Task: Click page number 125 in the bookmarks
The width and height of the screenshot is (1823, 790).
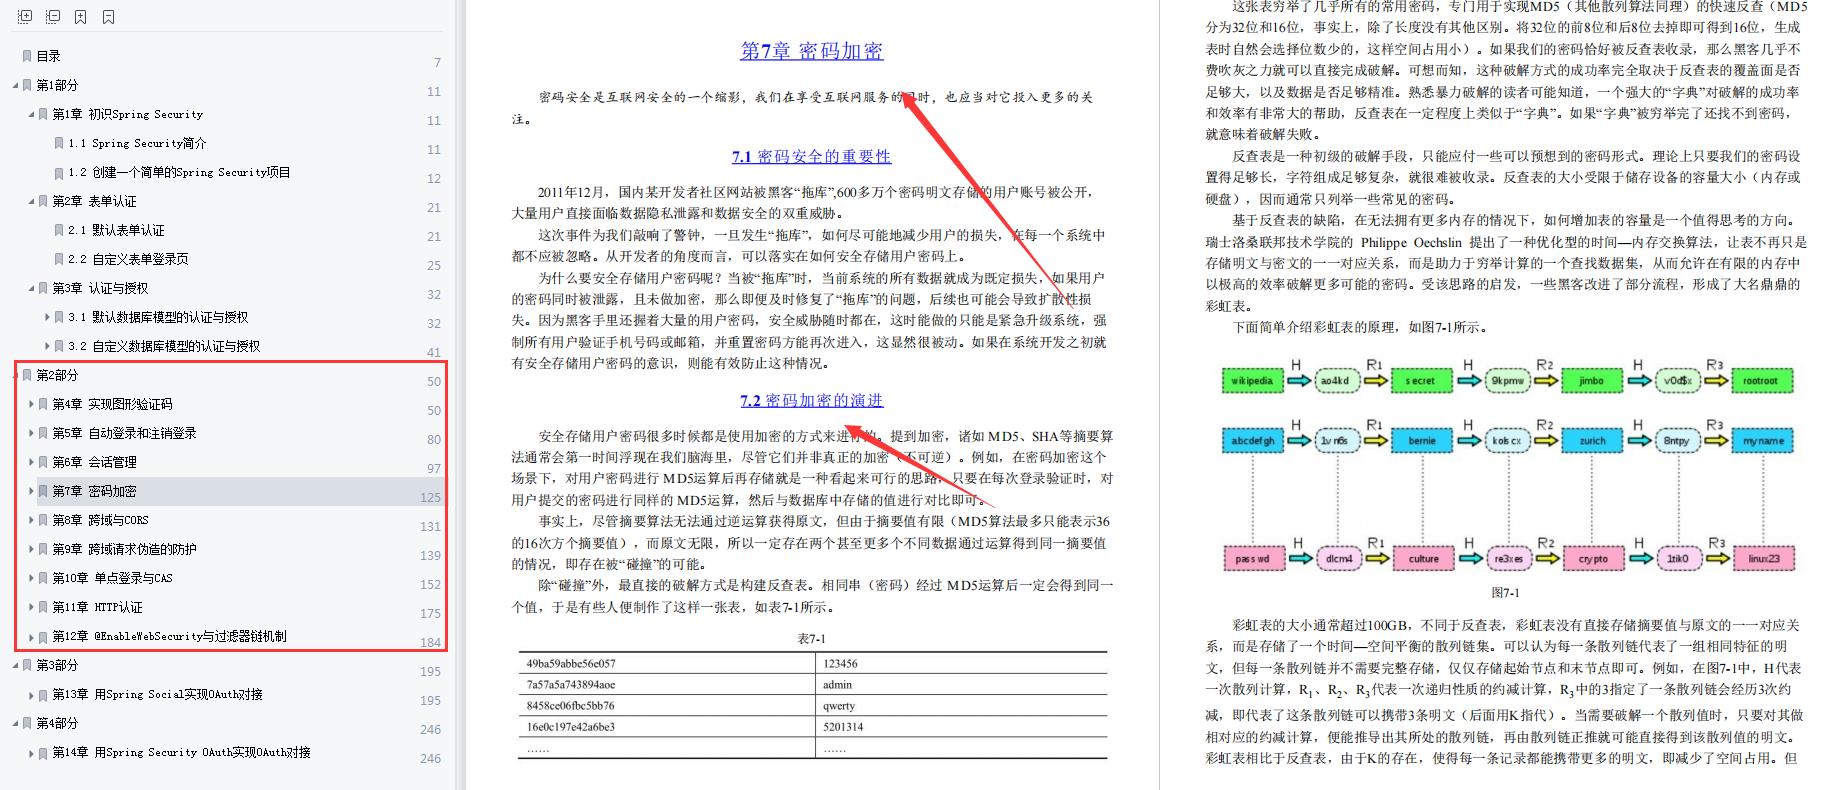Action: tap(430, 497)
